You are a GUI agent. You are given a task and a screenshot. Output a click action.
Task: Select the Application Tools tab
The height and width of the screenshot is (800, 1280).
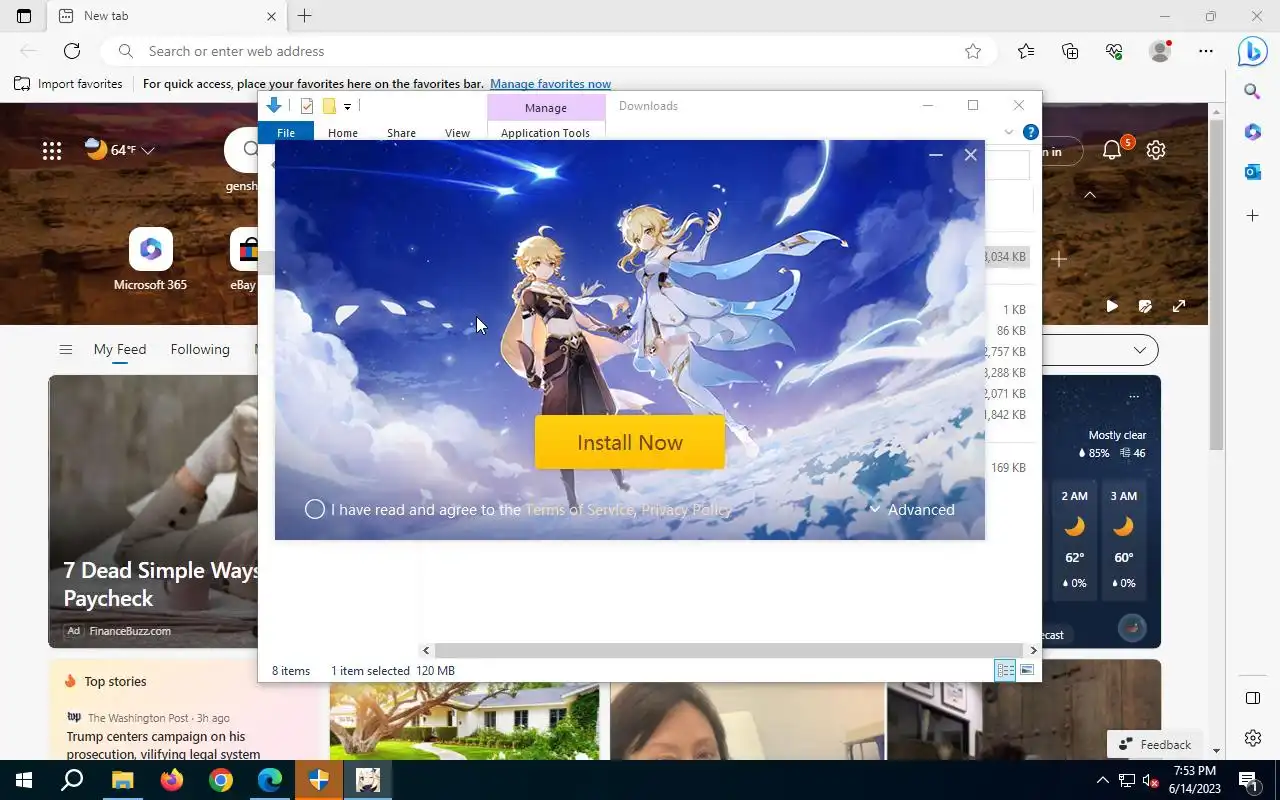tap(545, 133)
